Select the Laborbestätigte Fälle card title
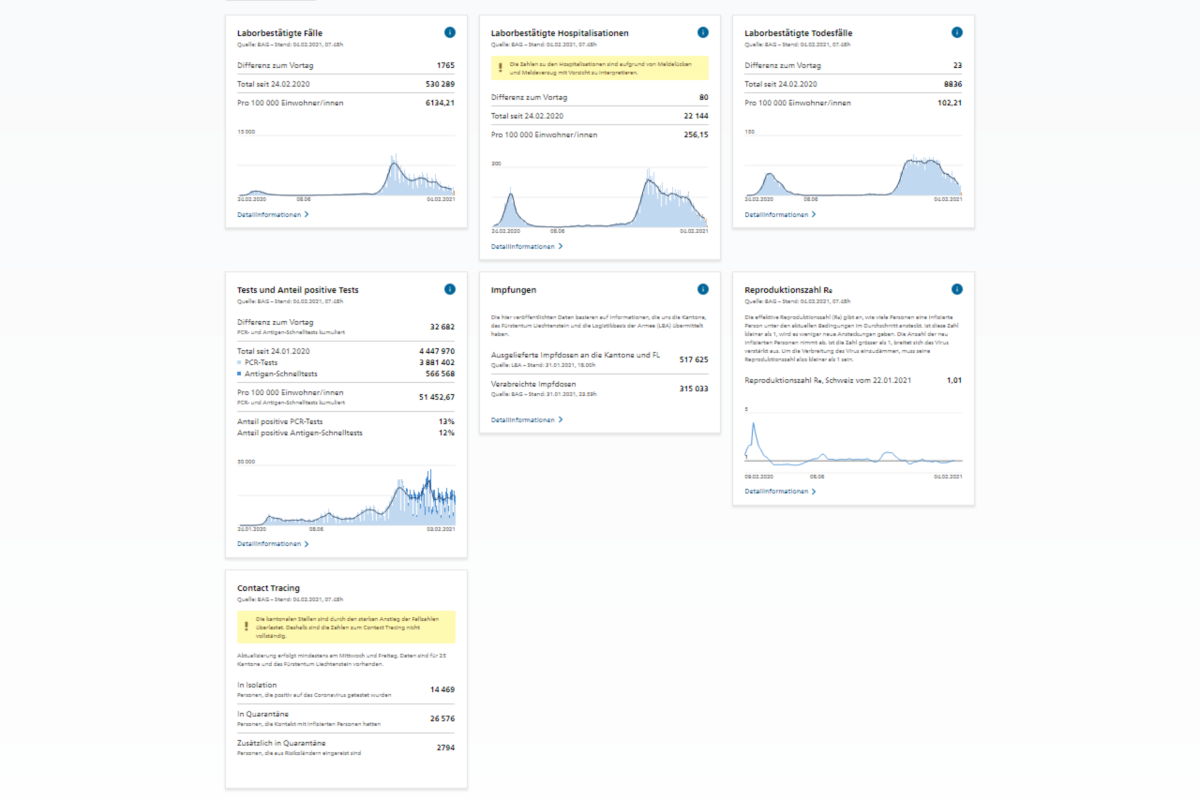The height and width of the screenshot is (800, 1200). tap(280, 33)
